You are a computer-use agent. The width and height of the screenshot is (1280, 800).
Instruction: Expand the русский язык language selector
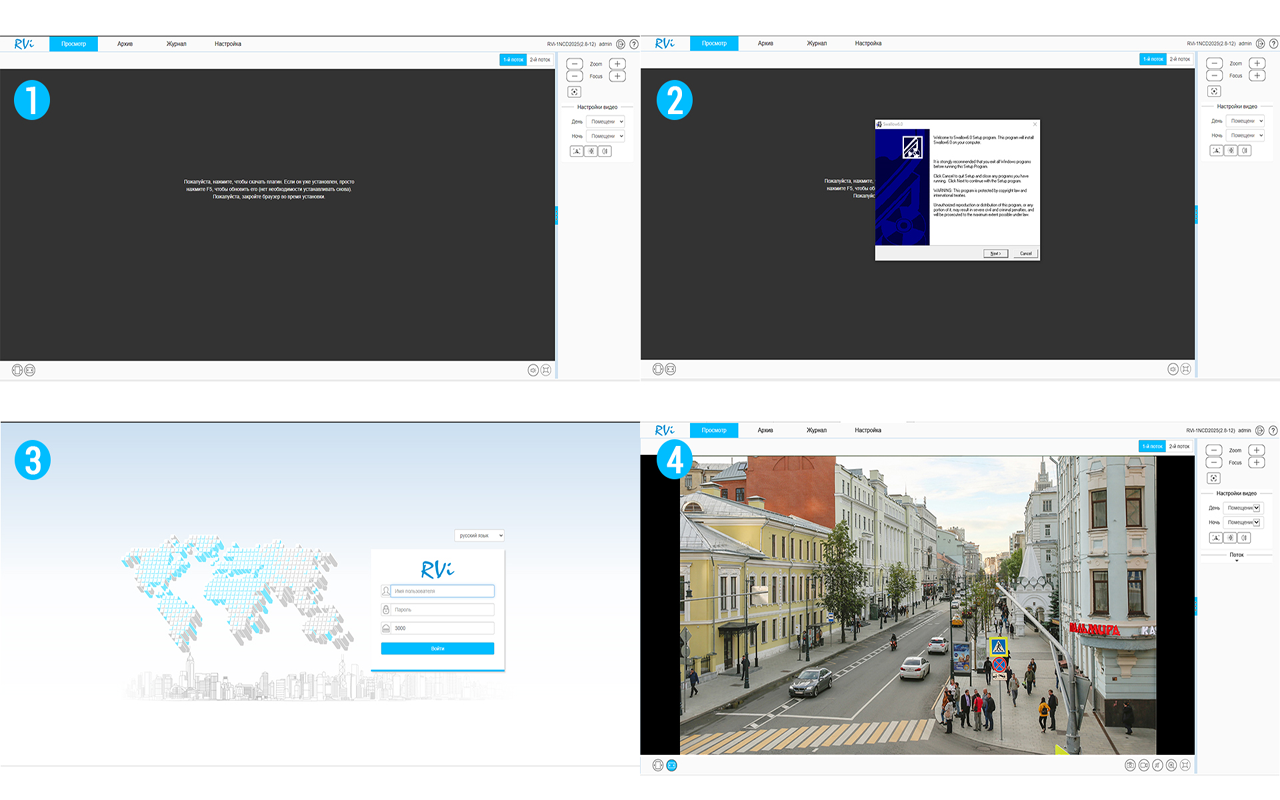tap(480, 535)
